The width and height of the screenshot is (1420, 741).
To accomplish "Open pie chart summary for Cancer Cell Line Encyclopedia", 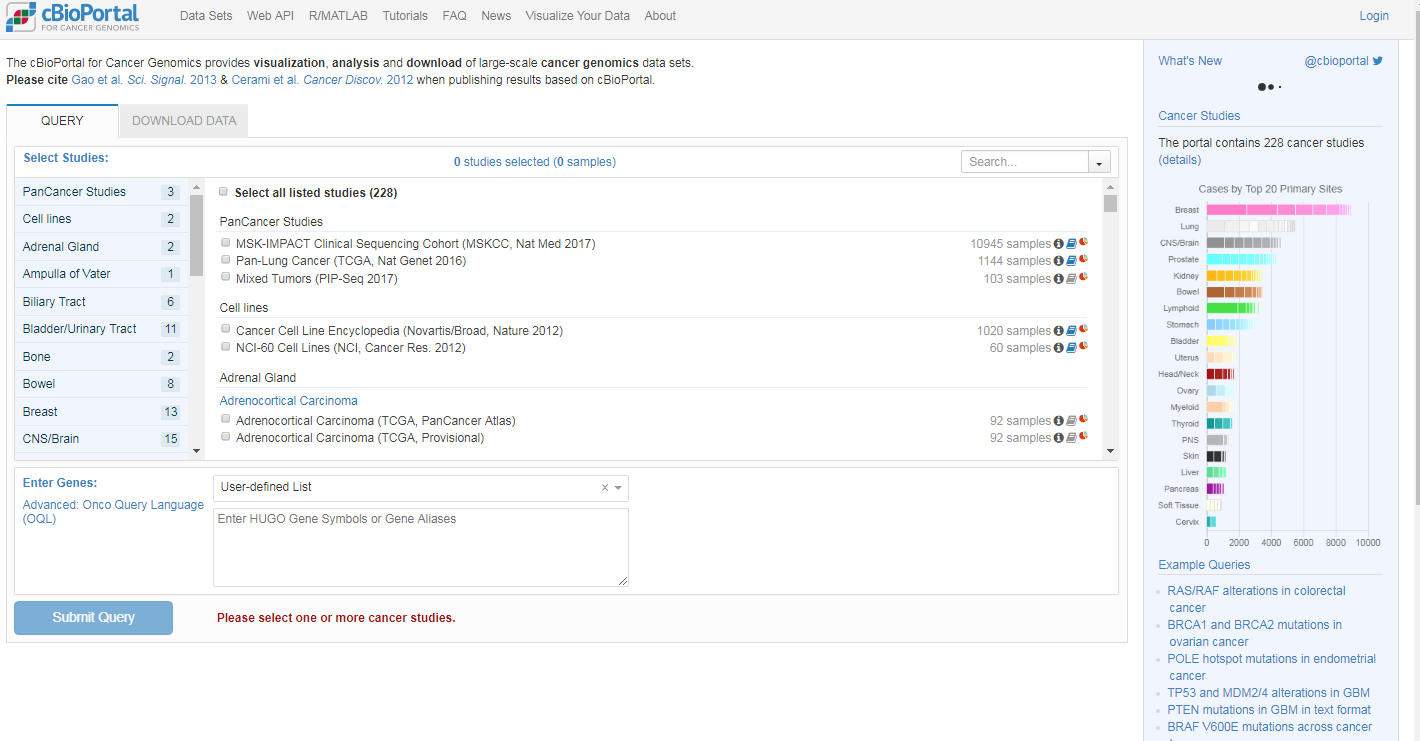I will (x=1083, y=330).
